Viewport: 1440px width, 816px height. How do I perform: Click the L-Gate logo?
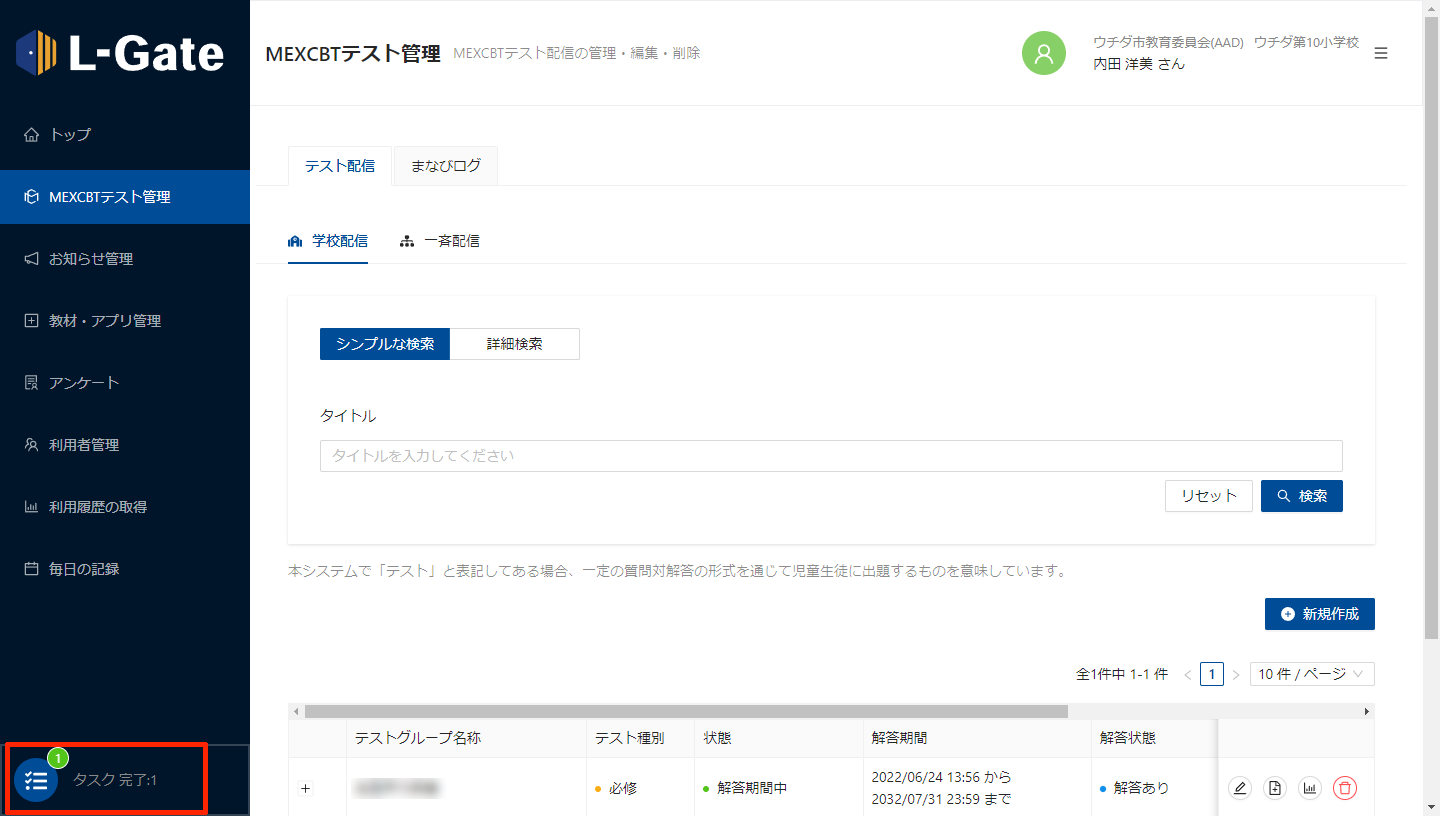[x=121, y=53]
